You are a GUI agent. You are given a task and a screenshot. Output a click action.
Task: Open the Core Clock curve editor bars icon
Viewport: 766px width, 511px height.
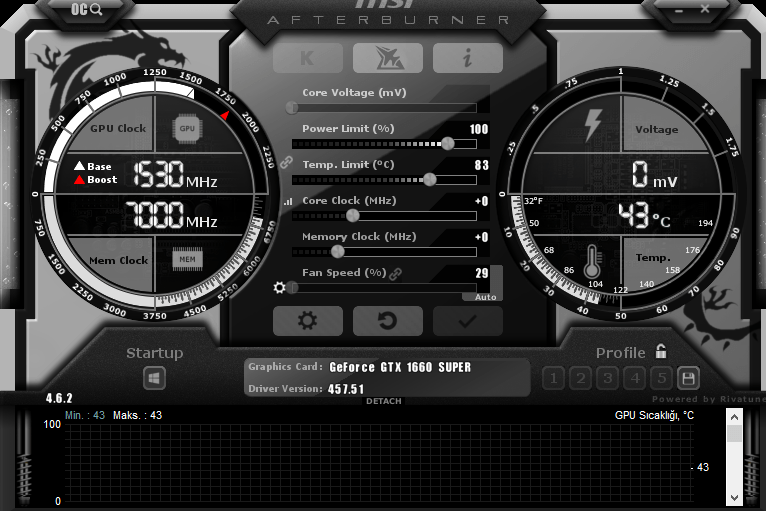(x=288, y=201)
